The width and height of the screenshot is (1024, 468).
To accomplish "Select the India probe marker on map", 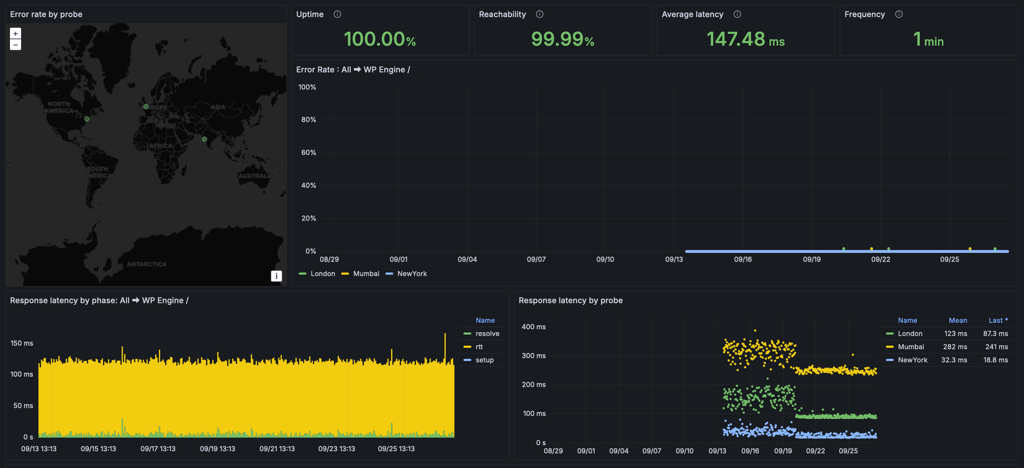I will (x=204, y=139).
